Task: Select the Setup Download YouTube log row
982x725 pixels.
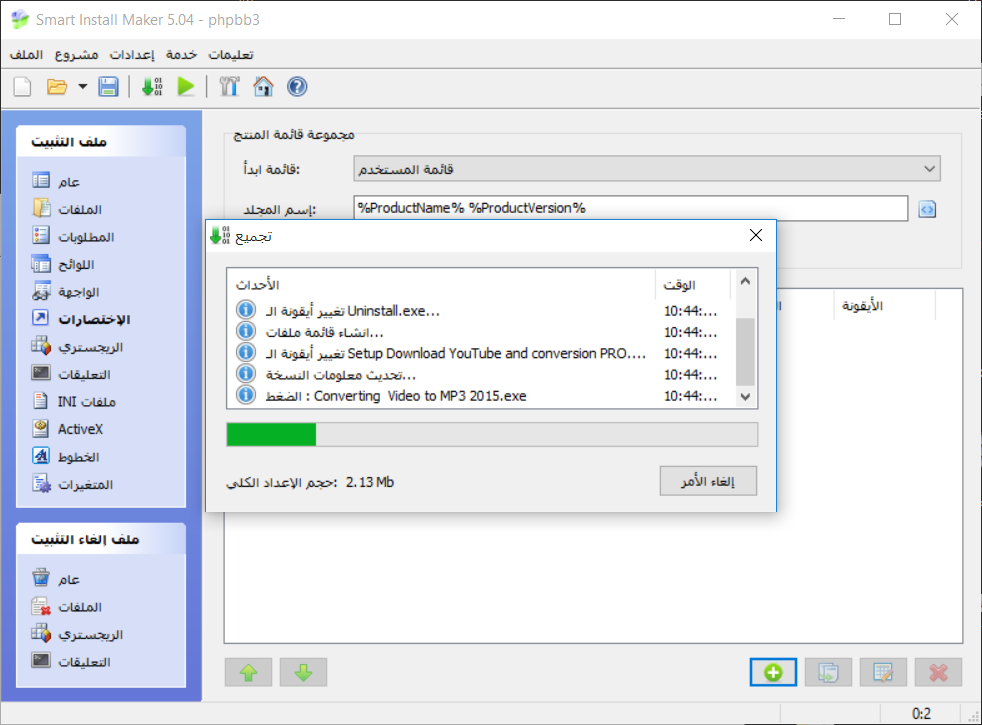Action: pos(481,353)
